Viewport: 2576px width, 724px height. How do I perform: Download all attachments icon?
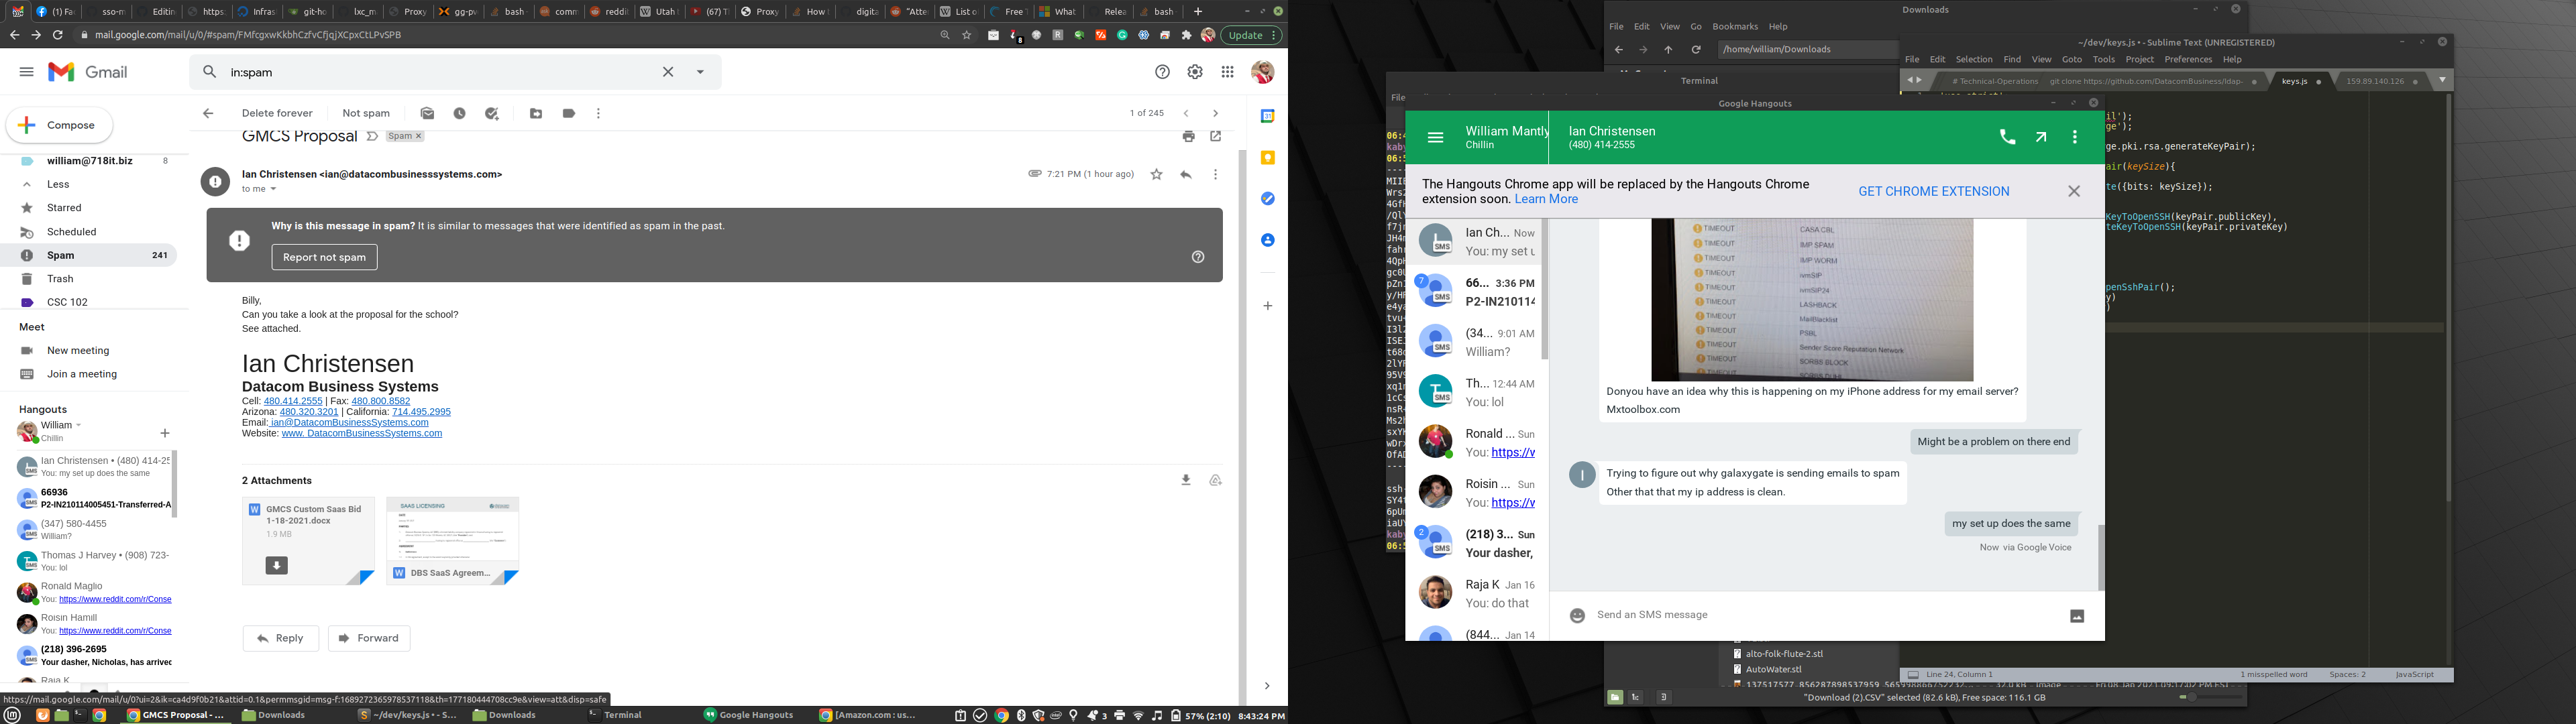coord(1186,481)
